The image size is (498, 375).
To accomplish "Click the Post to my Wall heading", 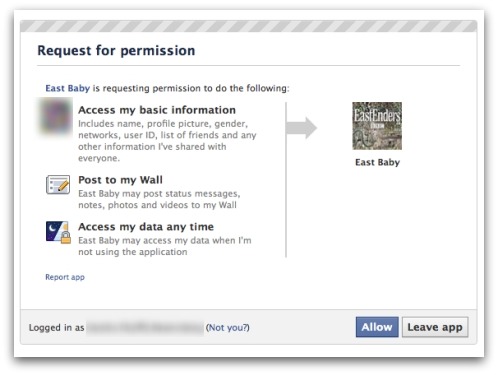I will click(120, 180).
